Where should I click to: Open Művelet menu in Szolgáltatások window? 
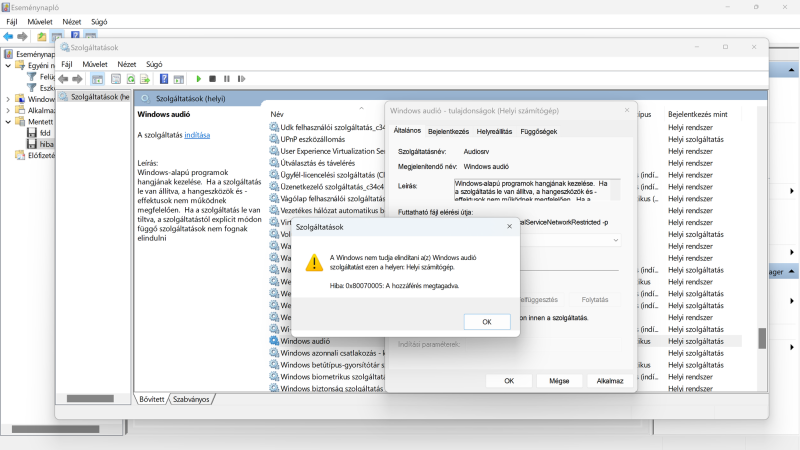pyautogui.click(x=95, y=64)
